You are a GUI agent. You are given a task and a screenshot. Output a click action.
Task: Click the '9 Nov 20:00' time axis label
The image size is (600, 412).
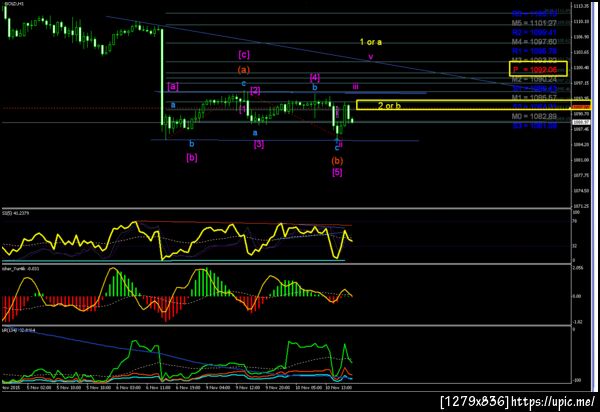279,388
